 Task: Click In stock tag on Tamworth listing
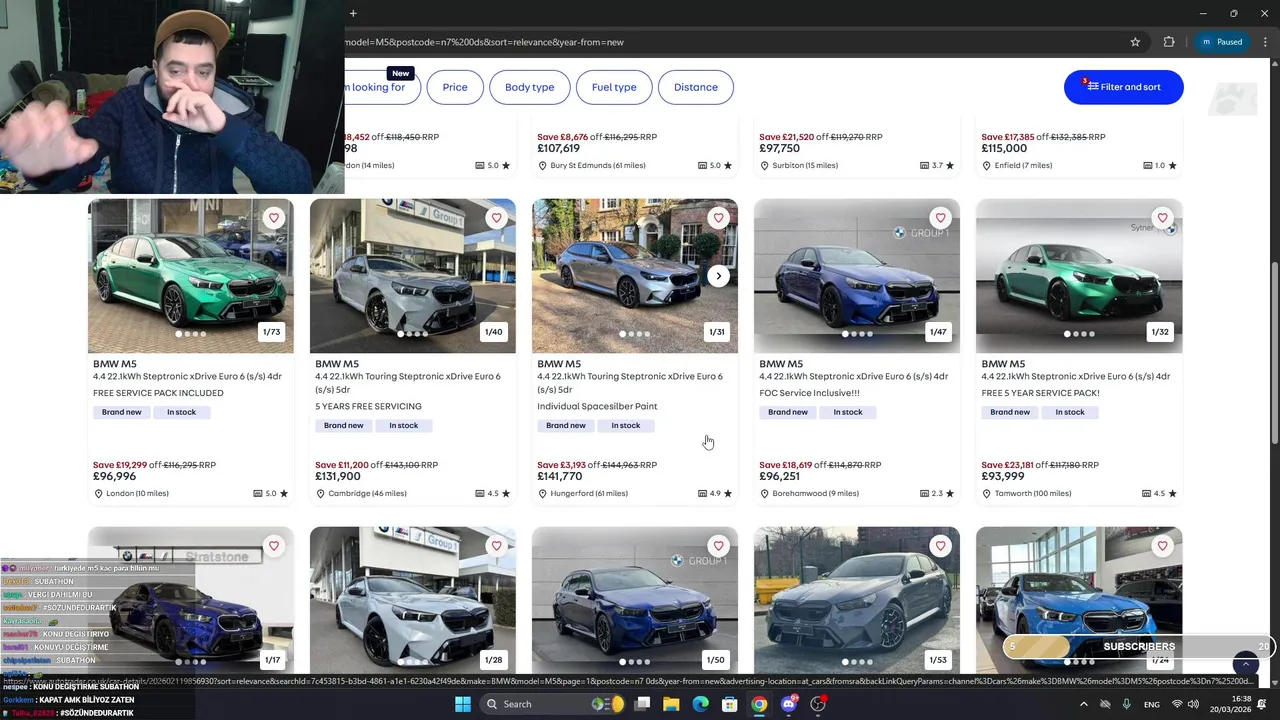(1070, 412)
